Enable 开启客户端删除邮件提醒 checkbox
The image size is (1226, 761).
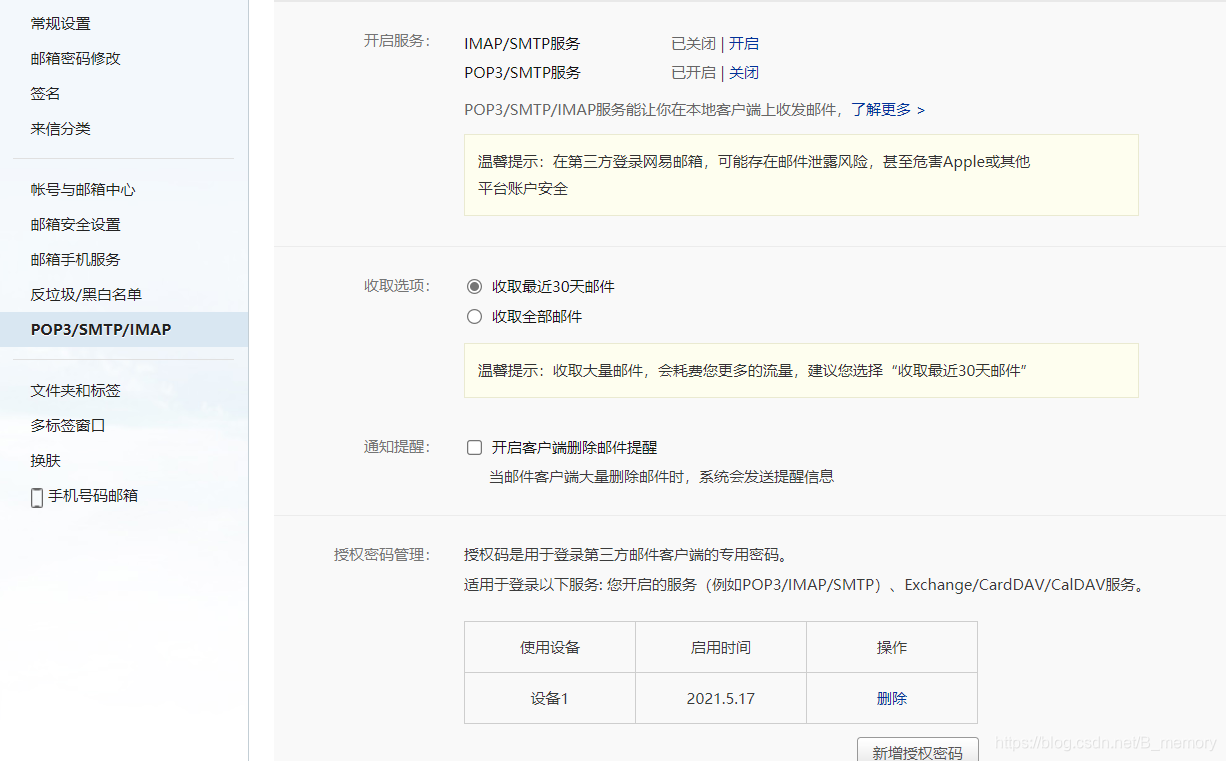(x=474, y=447)
